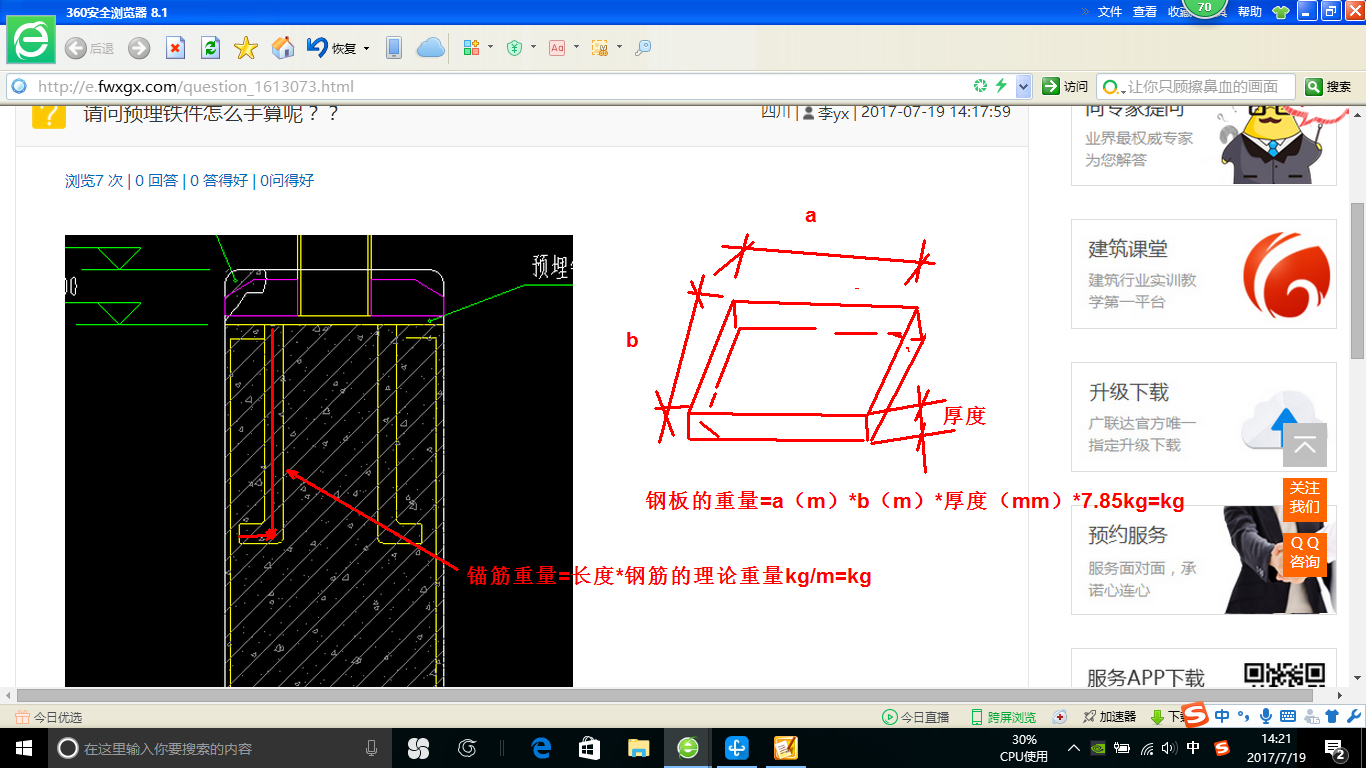The height and width of the screenshot is (768, 1366).
Task: Click the green aperture icon in address bar
Action: [981, 86]
